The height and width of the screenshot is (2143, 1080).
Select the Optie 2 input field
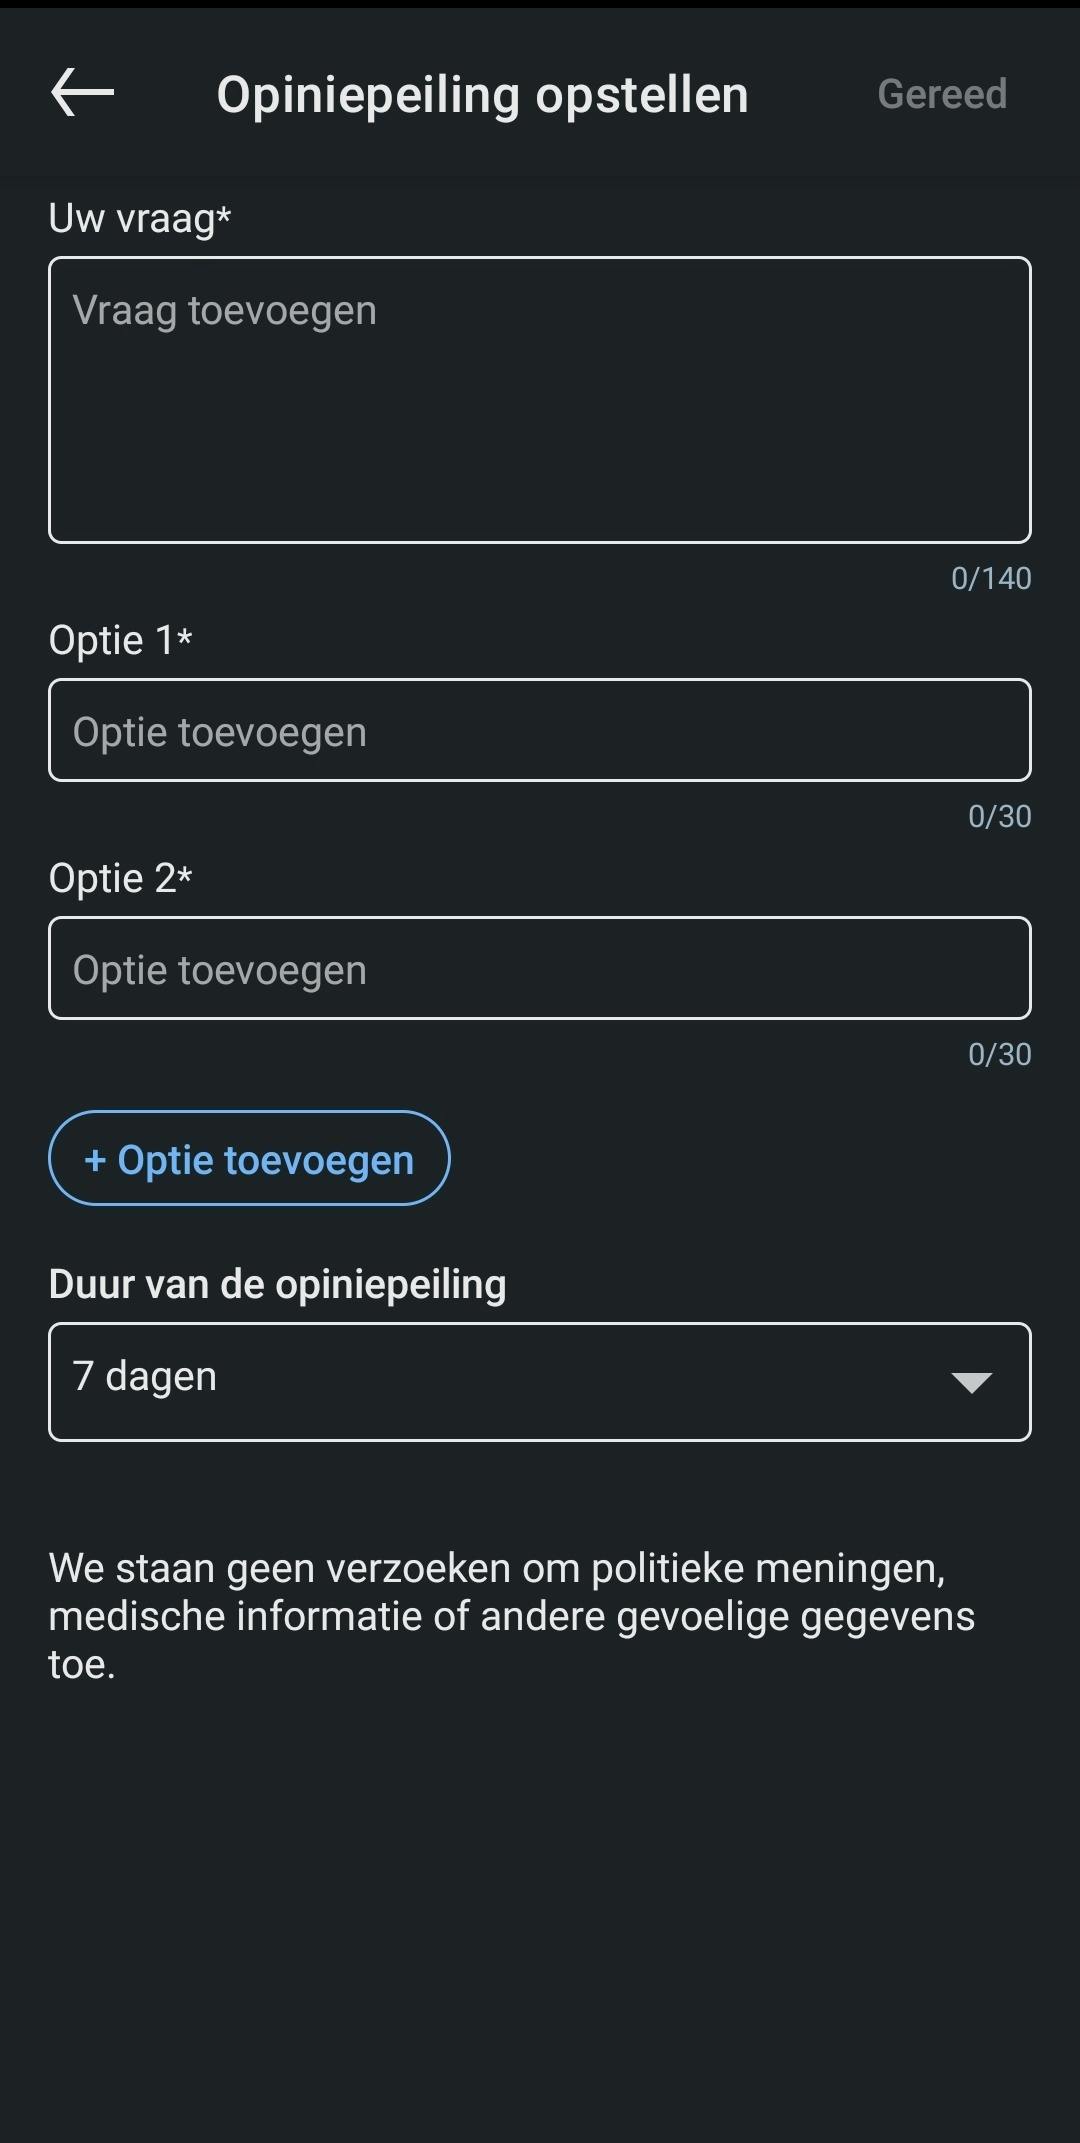540,969
